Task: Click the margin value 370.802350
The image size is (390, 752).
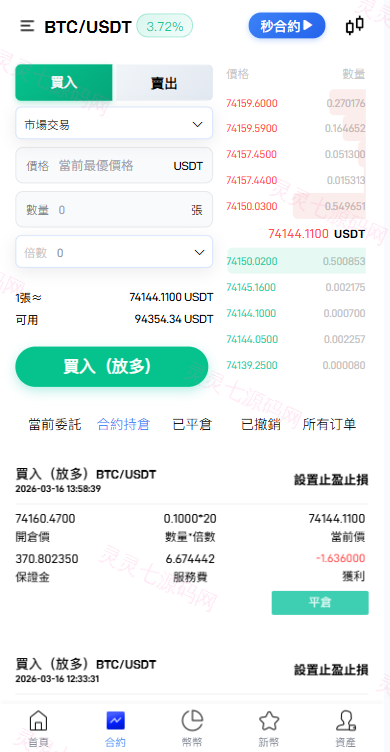Action: (x=47, y=559)
